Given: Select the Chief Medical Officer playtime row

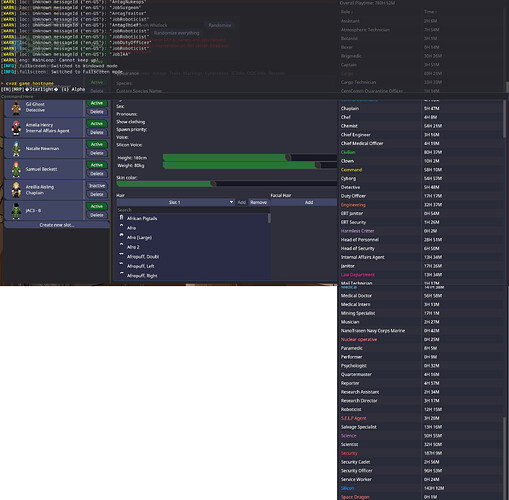Looking at the screenshot, I should click(x=421, y=143).
